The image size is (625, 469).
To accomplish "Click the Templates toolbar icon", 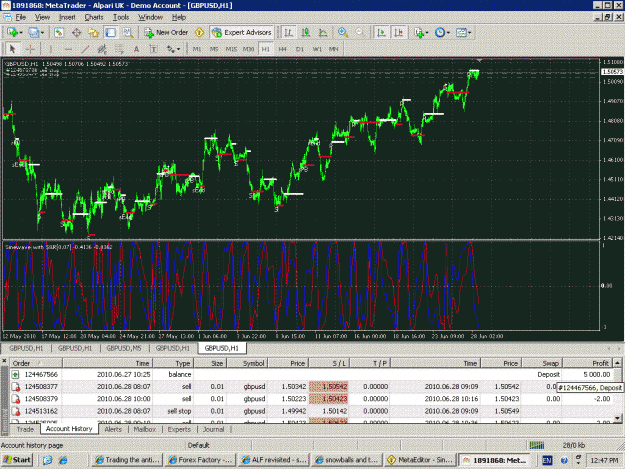I will [x=461, y=33].
